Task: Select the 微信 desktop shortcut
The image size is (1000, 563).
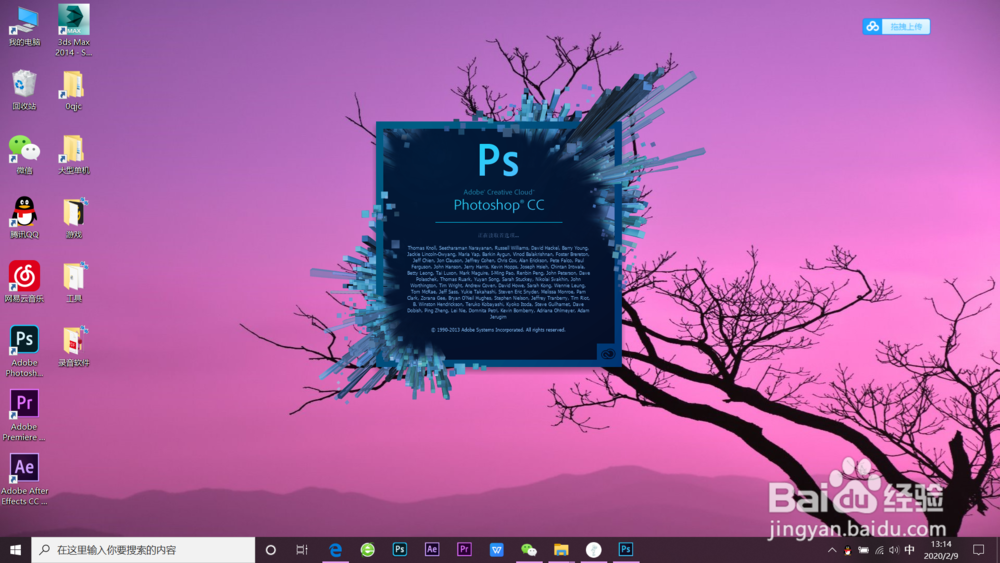Action: pyautogui.click(x=24, y=154)
